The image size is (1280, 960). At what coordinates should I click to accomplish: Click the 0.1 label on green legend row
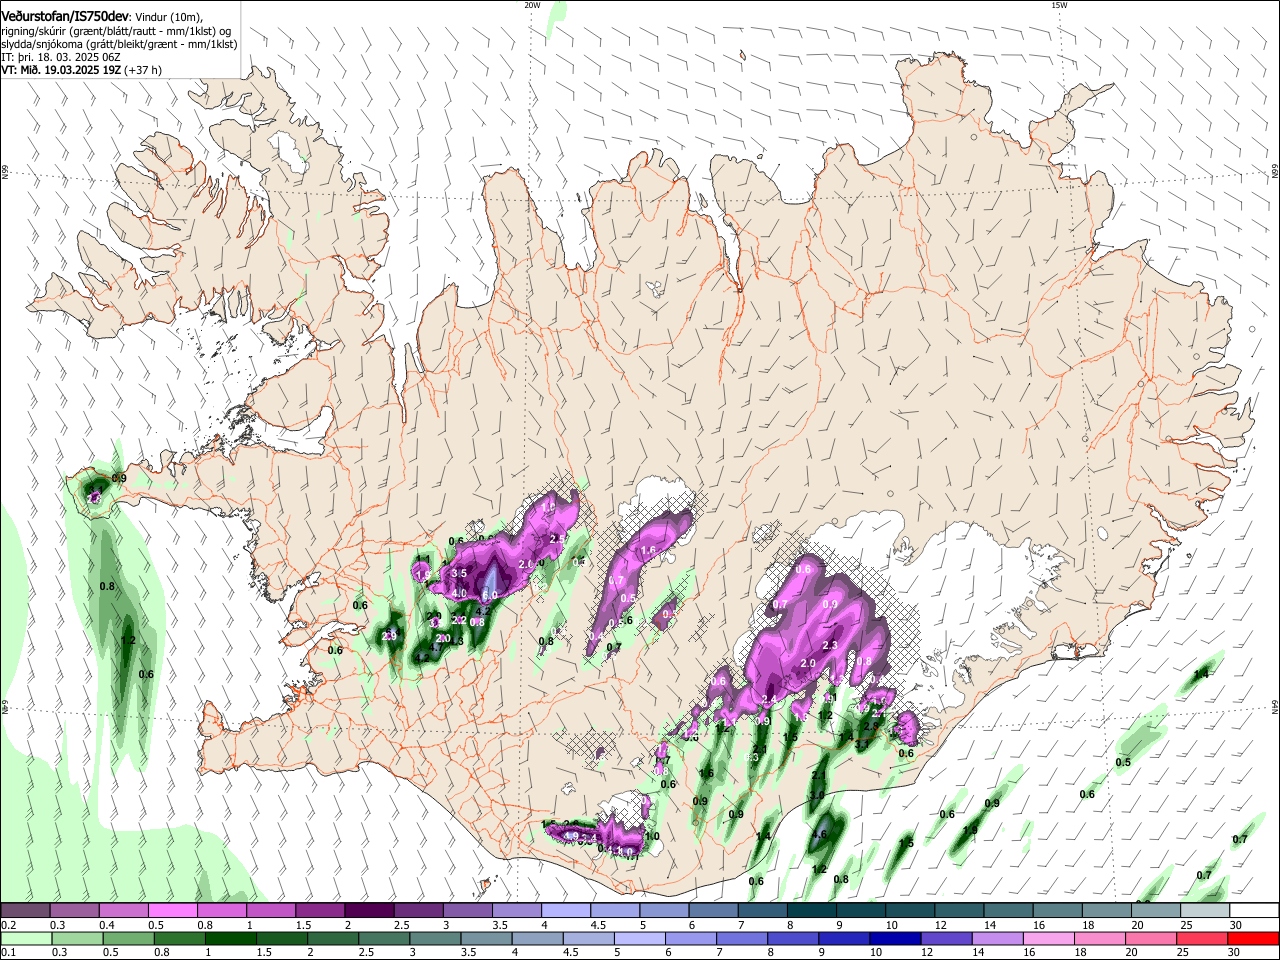pyautogui.click(x=7, y=953)
